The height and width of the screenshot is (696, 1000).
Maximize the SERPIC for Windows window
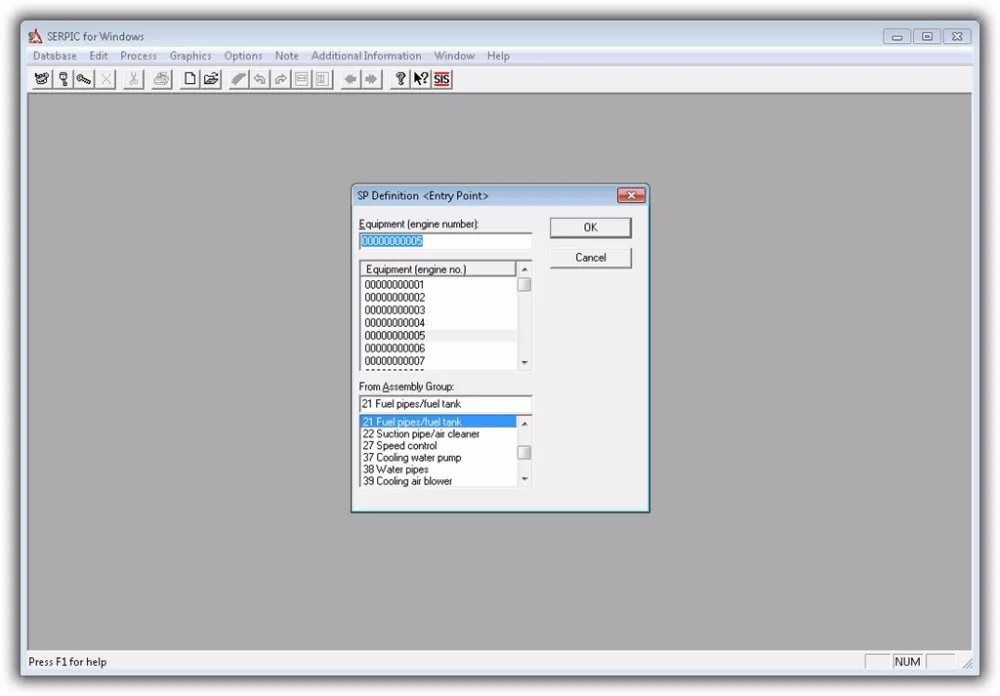(x=927, y=36)
